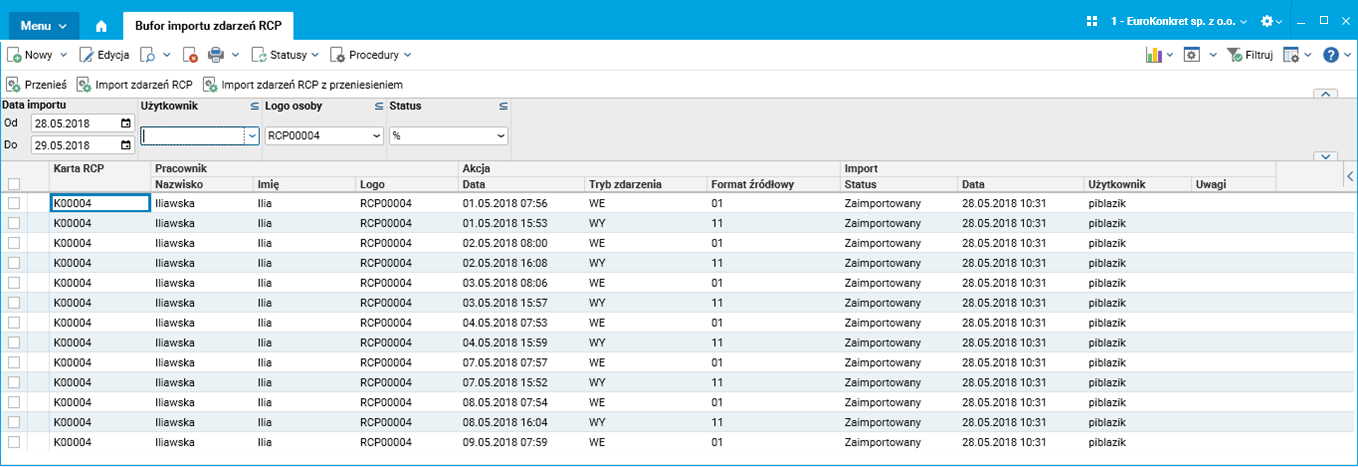Go to the home screen icon

[x=101, y=25]
